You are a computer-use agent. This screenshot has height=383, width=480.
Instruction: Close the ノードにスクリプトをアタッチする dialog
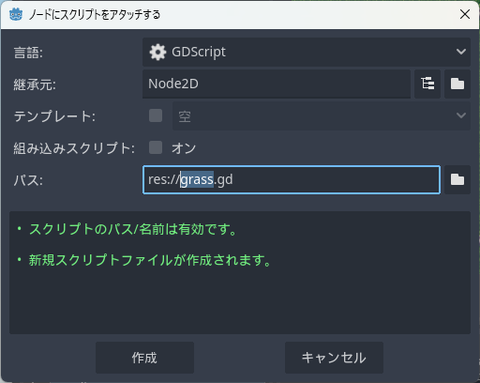[x=465, y=14]
